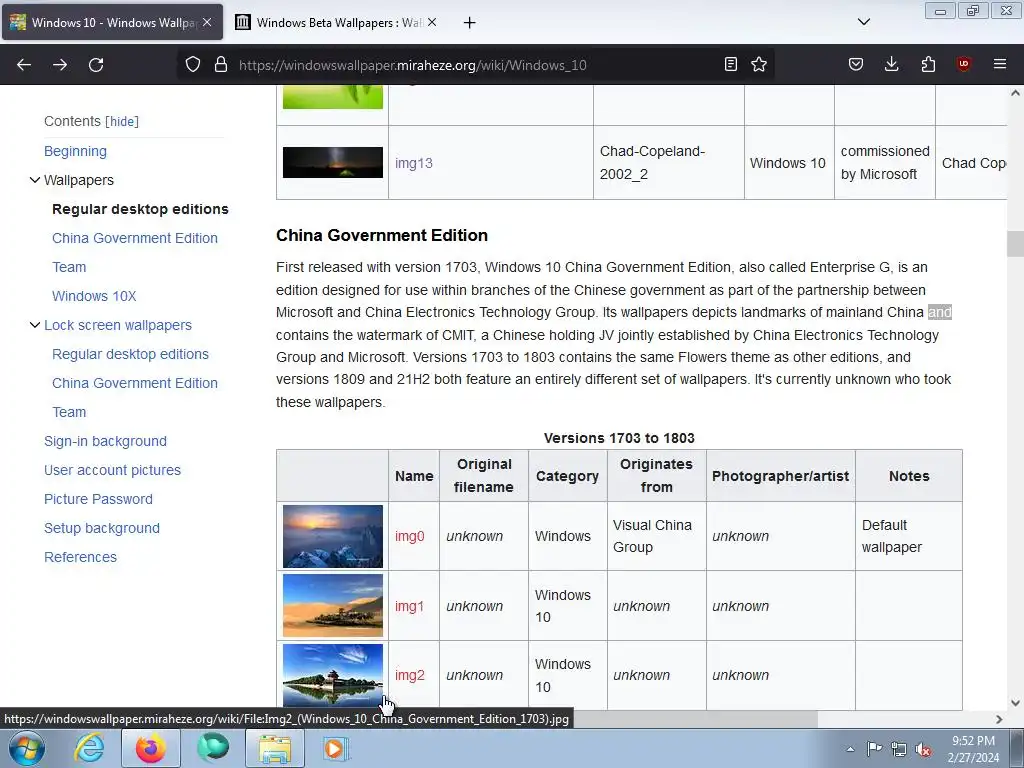Screen dimensions: 1024x768
Task: Open the tracking protection shield icon
Action: click(x=193, y=65)
